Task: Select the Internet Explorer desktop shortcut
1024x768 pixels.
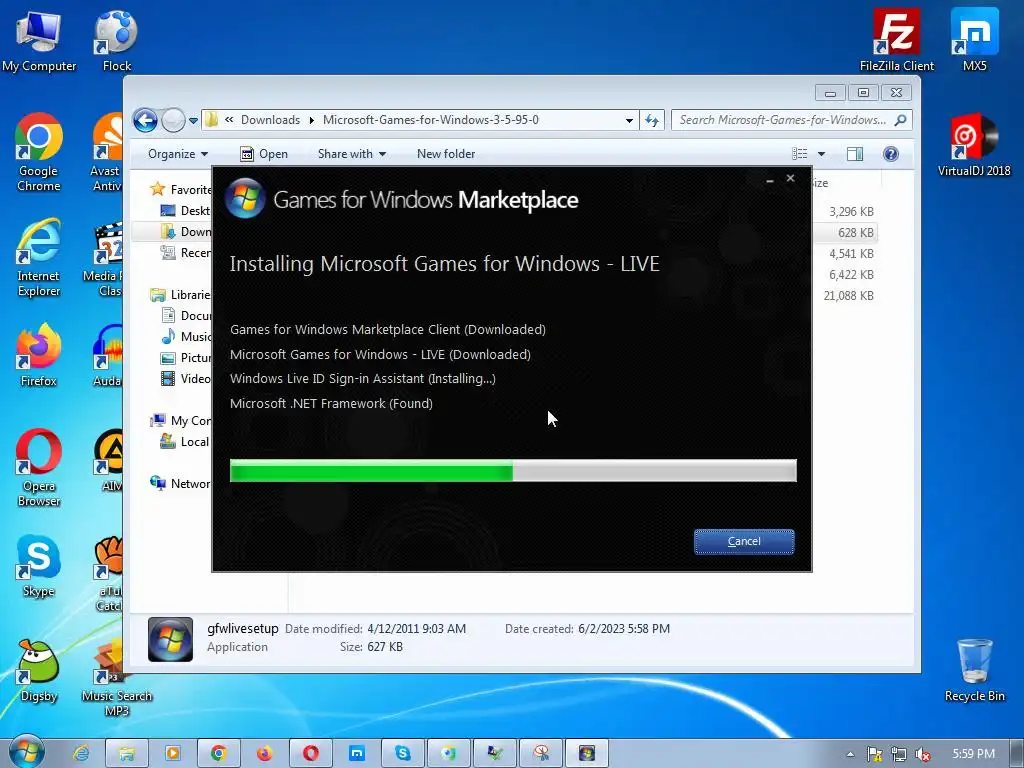Action: pos(39,258)
